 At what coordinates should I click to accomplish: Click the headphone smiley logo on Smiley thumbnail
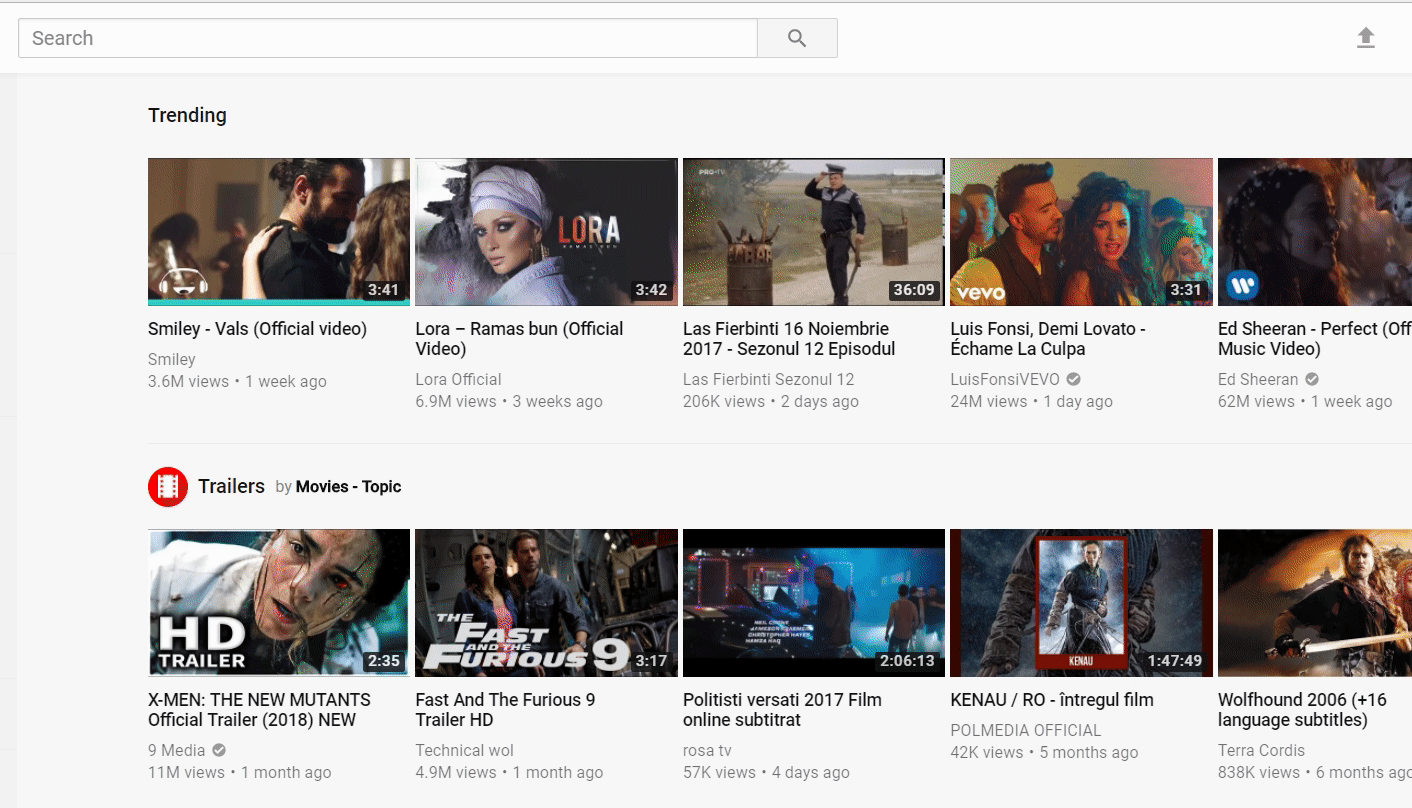click(181, 283)
